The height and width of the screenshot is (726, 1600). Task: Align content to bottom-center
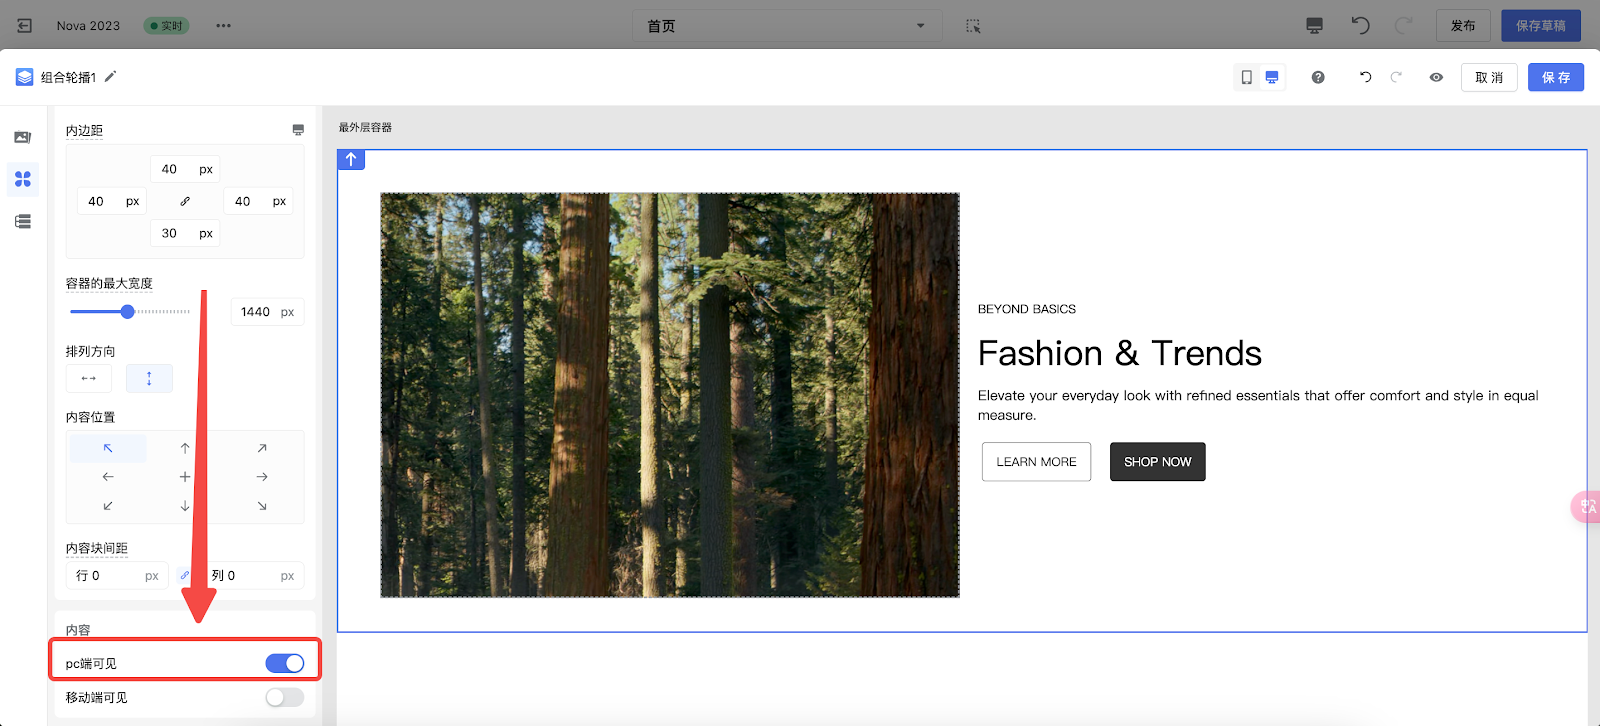185,506
